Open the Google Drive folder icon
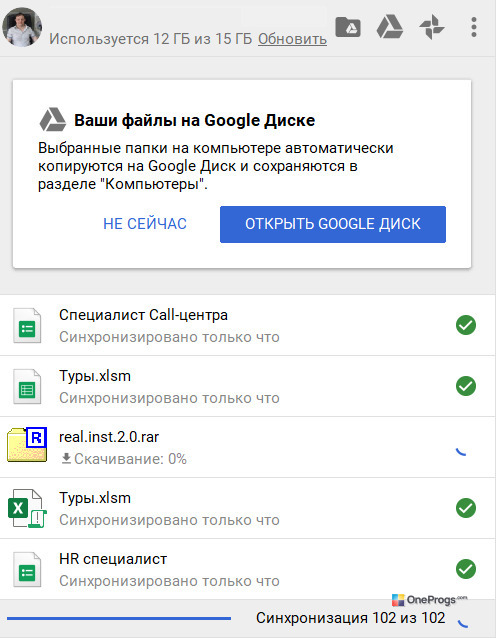499x638 pixels. (348, 27)
